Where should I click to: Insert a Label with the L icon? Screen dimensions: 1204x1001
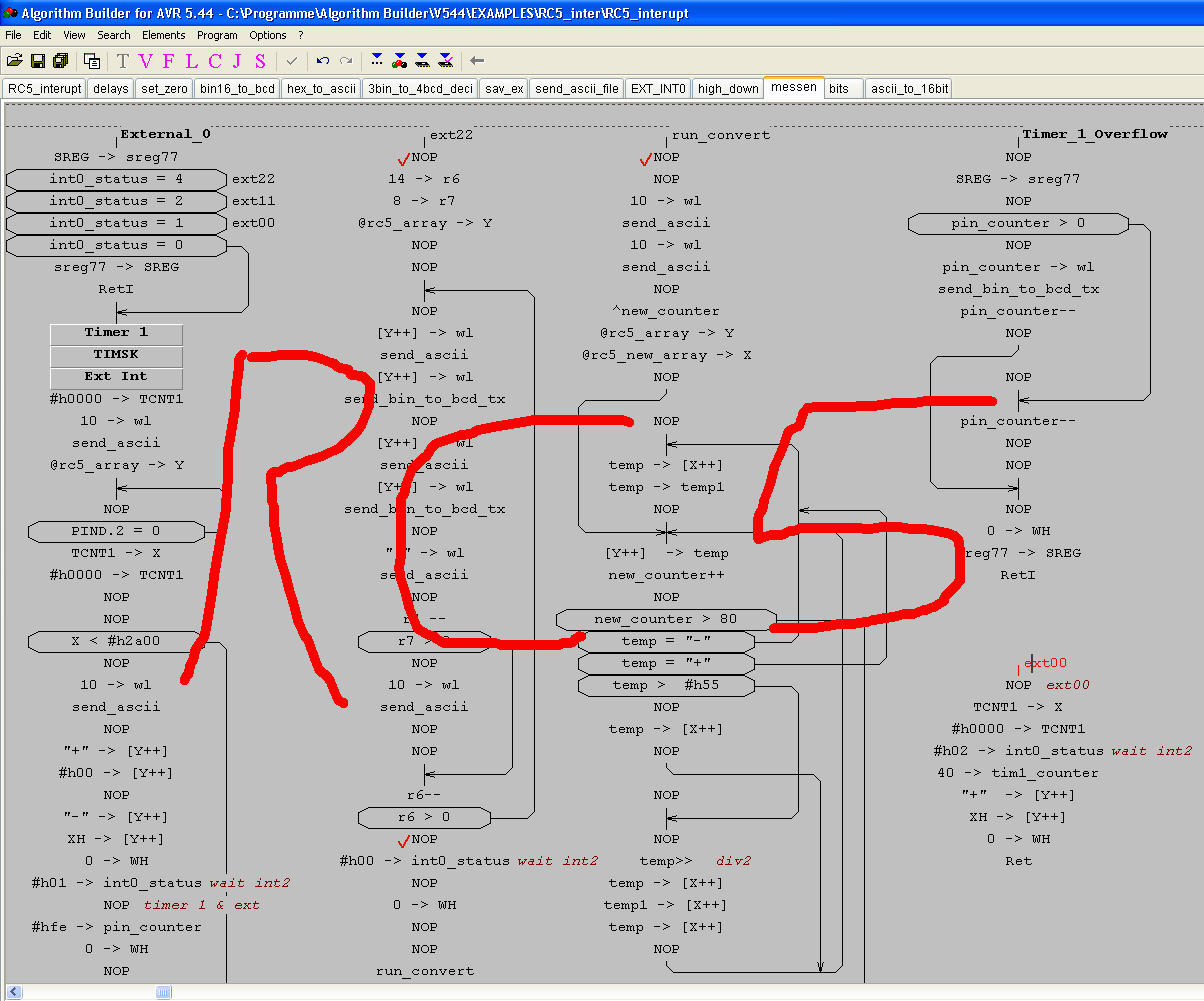point(190,61)
